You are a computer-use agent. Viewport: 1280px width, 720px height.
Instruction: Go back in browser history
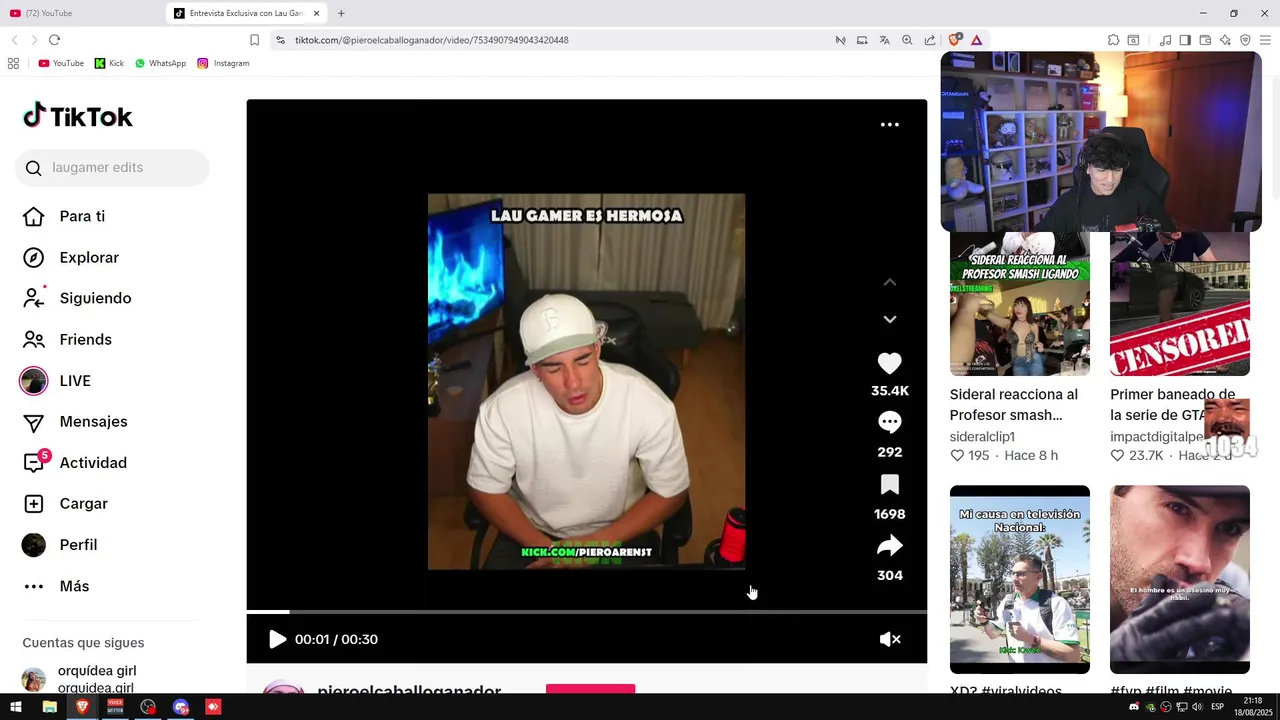pos(14,40)
